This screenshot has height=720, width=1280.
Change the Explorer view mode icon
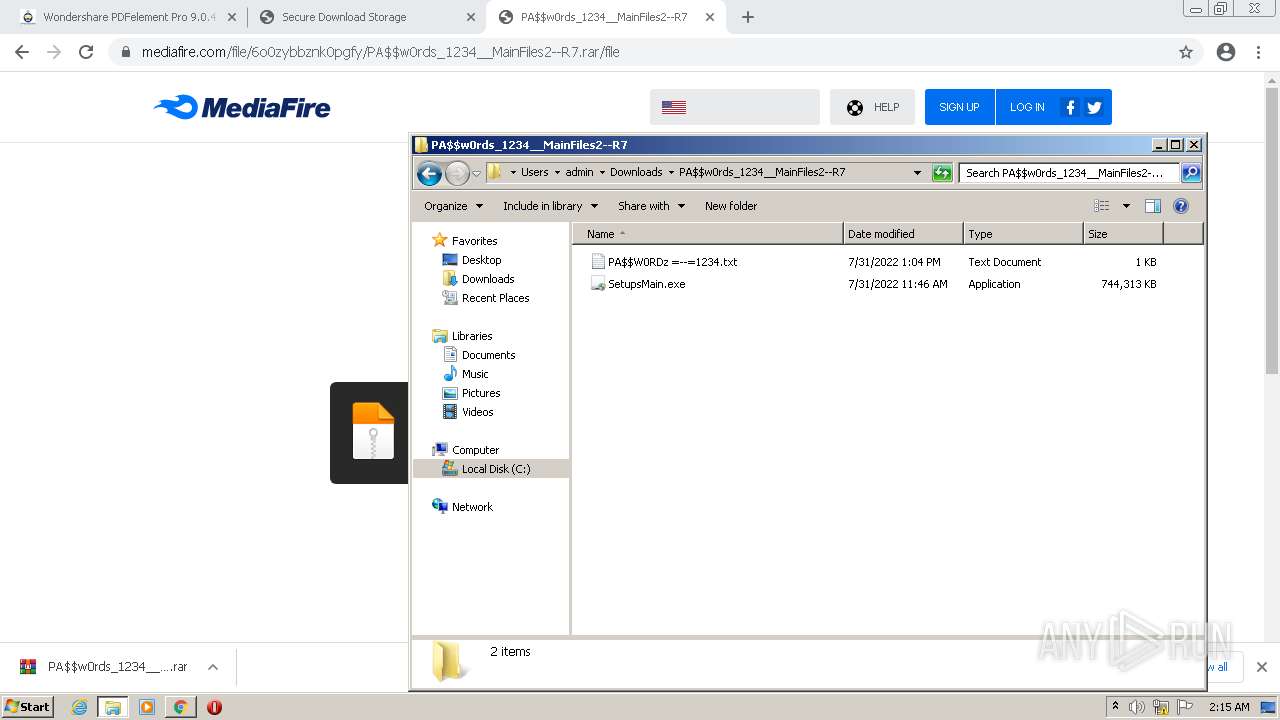click(x=1101, y=206)
